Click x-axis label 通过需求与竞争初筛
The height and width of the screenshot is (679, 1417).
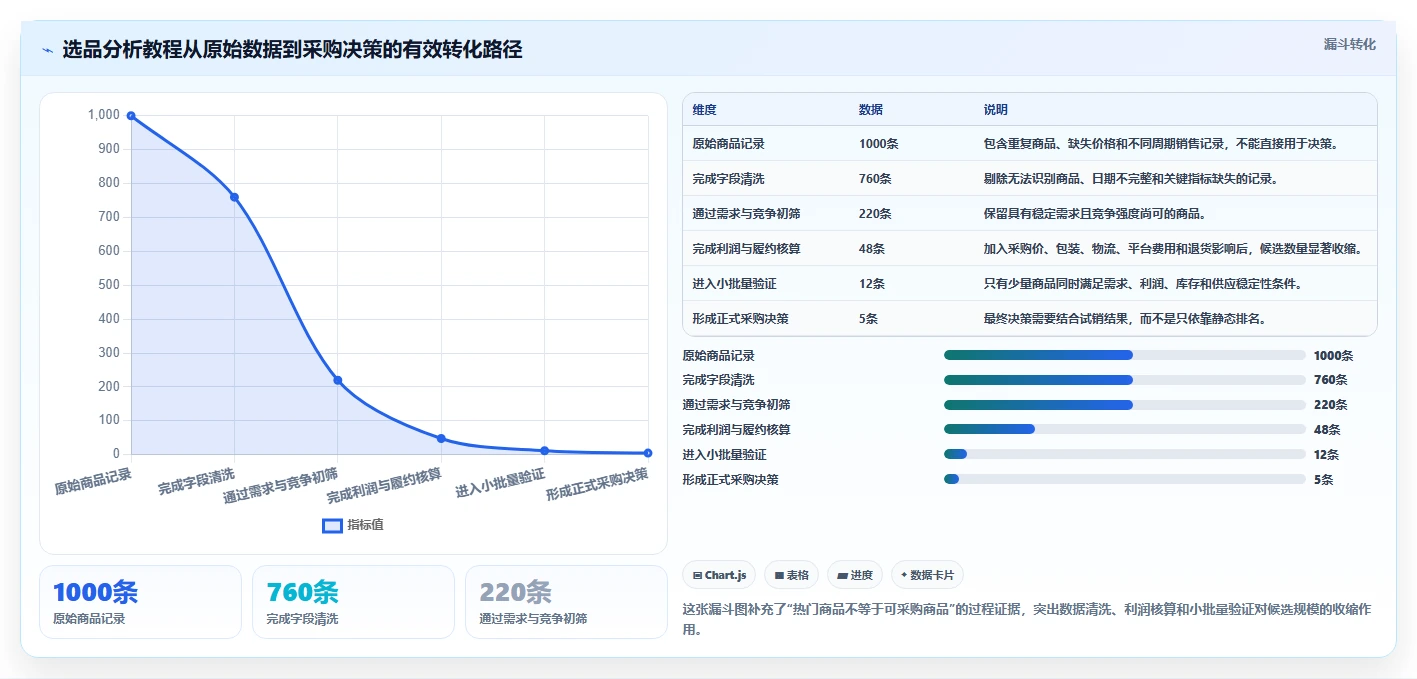coord(280,485)
